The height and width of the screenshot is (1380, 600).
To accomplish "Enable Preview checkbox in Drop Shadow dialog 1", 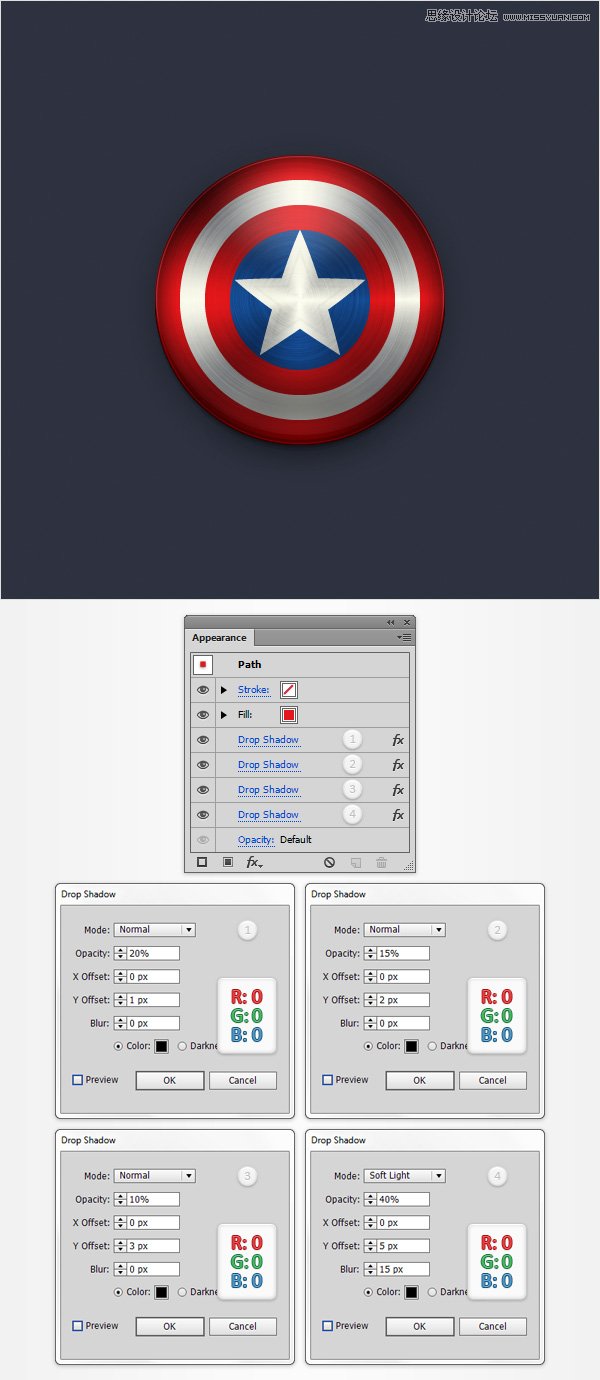I will (x=77, y=1080).
